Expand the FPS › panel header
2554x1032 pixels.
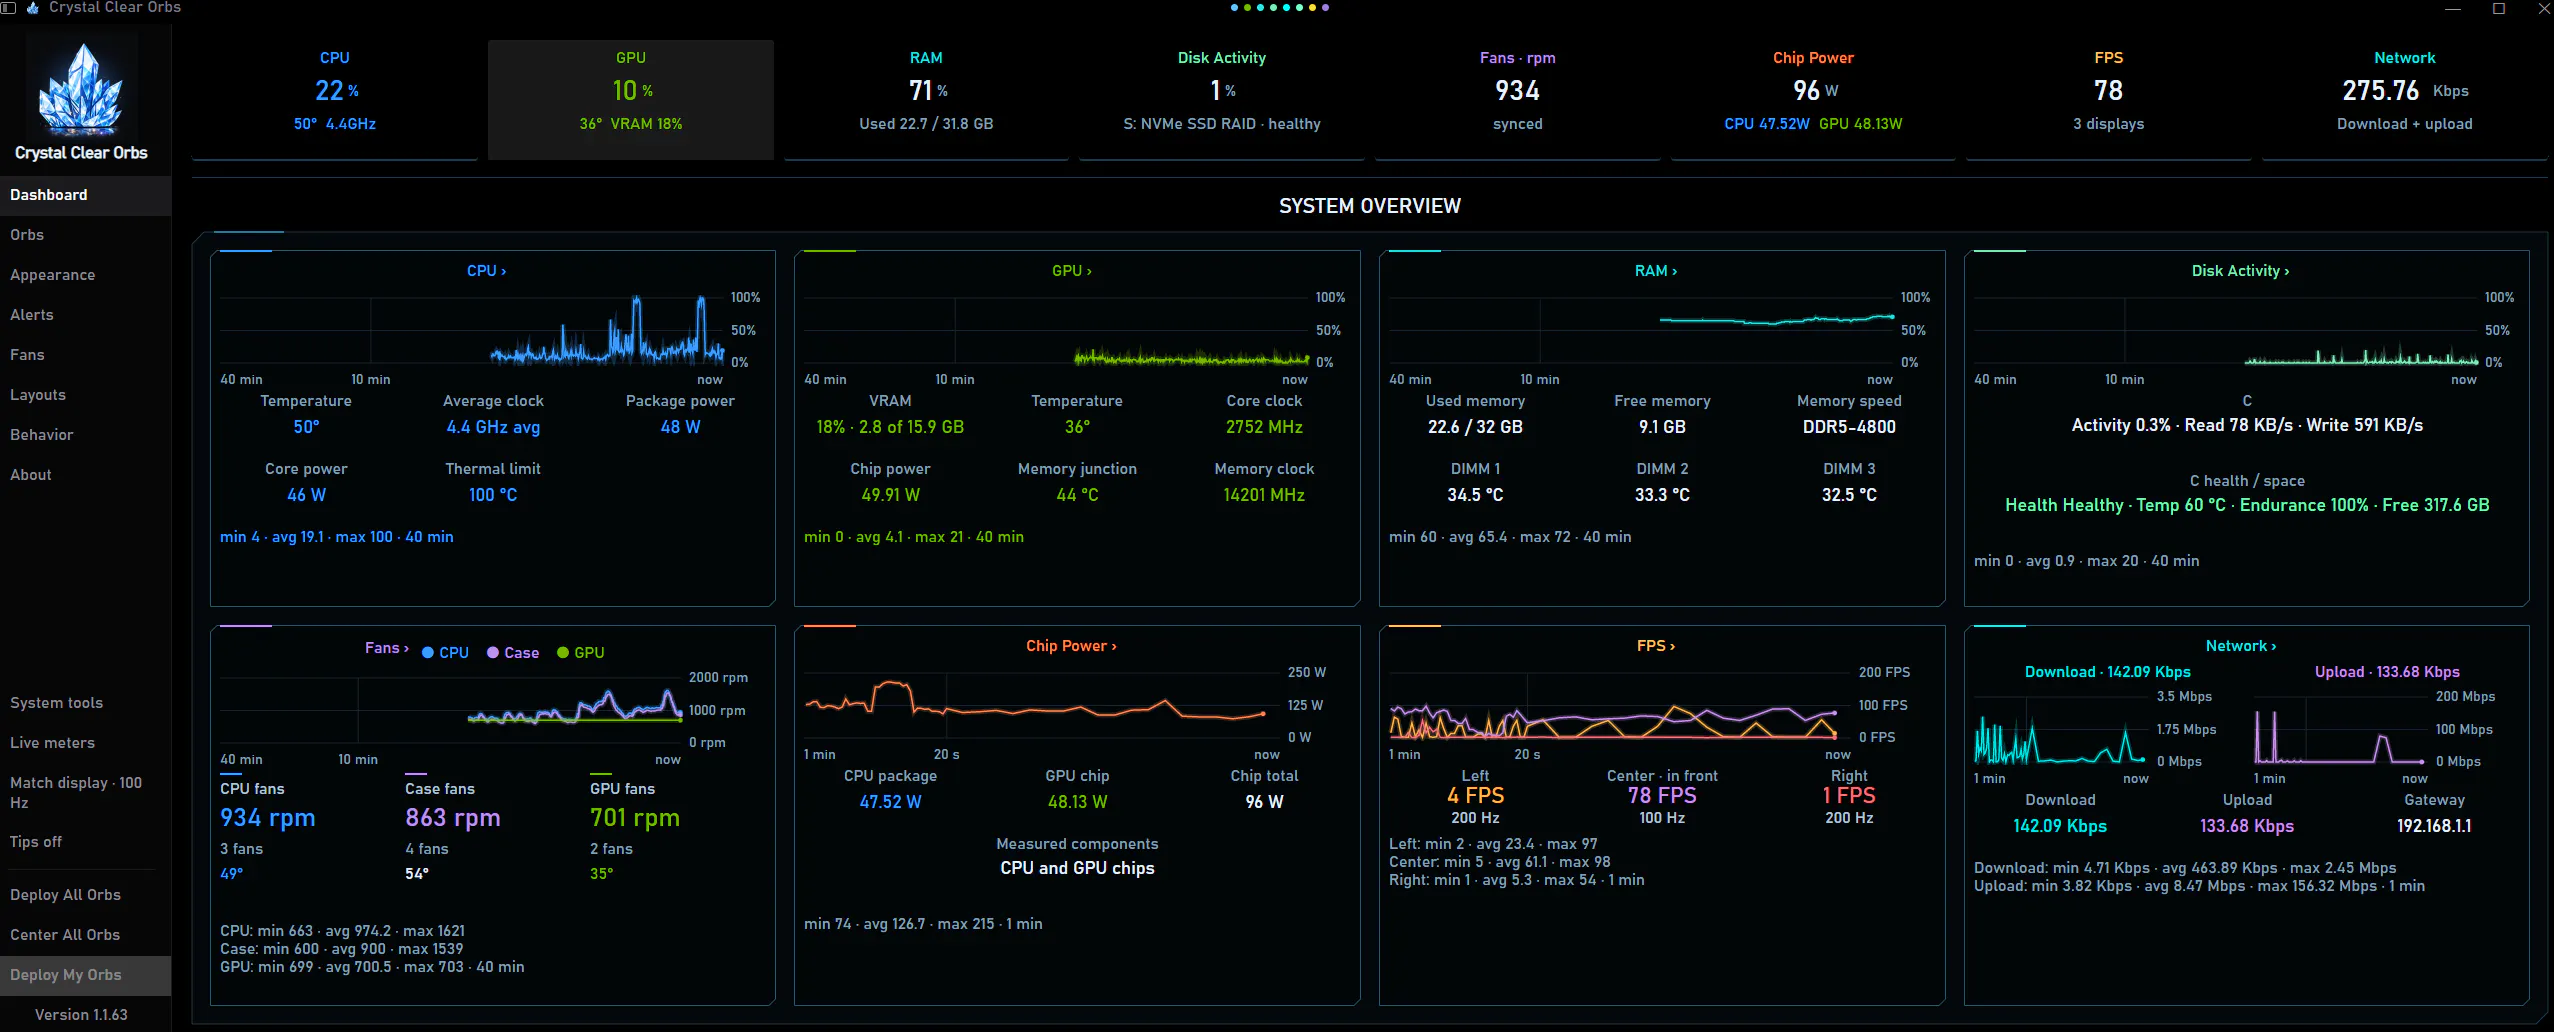click(1656, 646)
